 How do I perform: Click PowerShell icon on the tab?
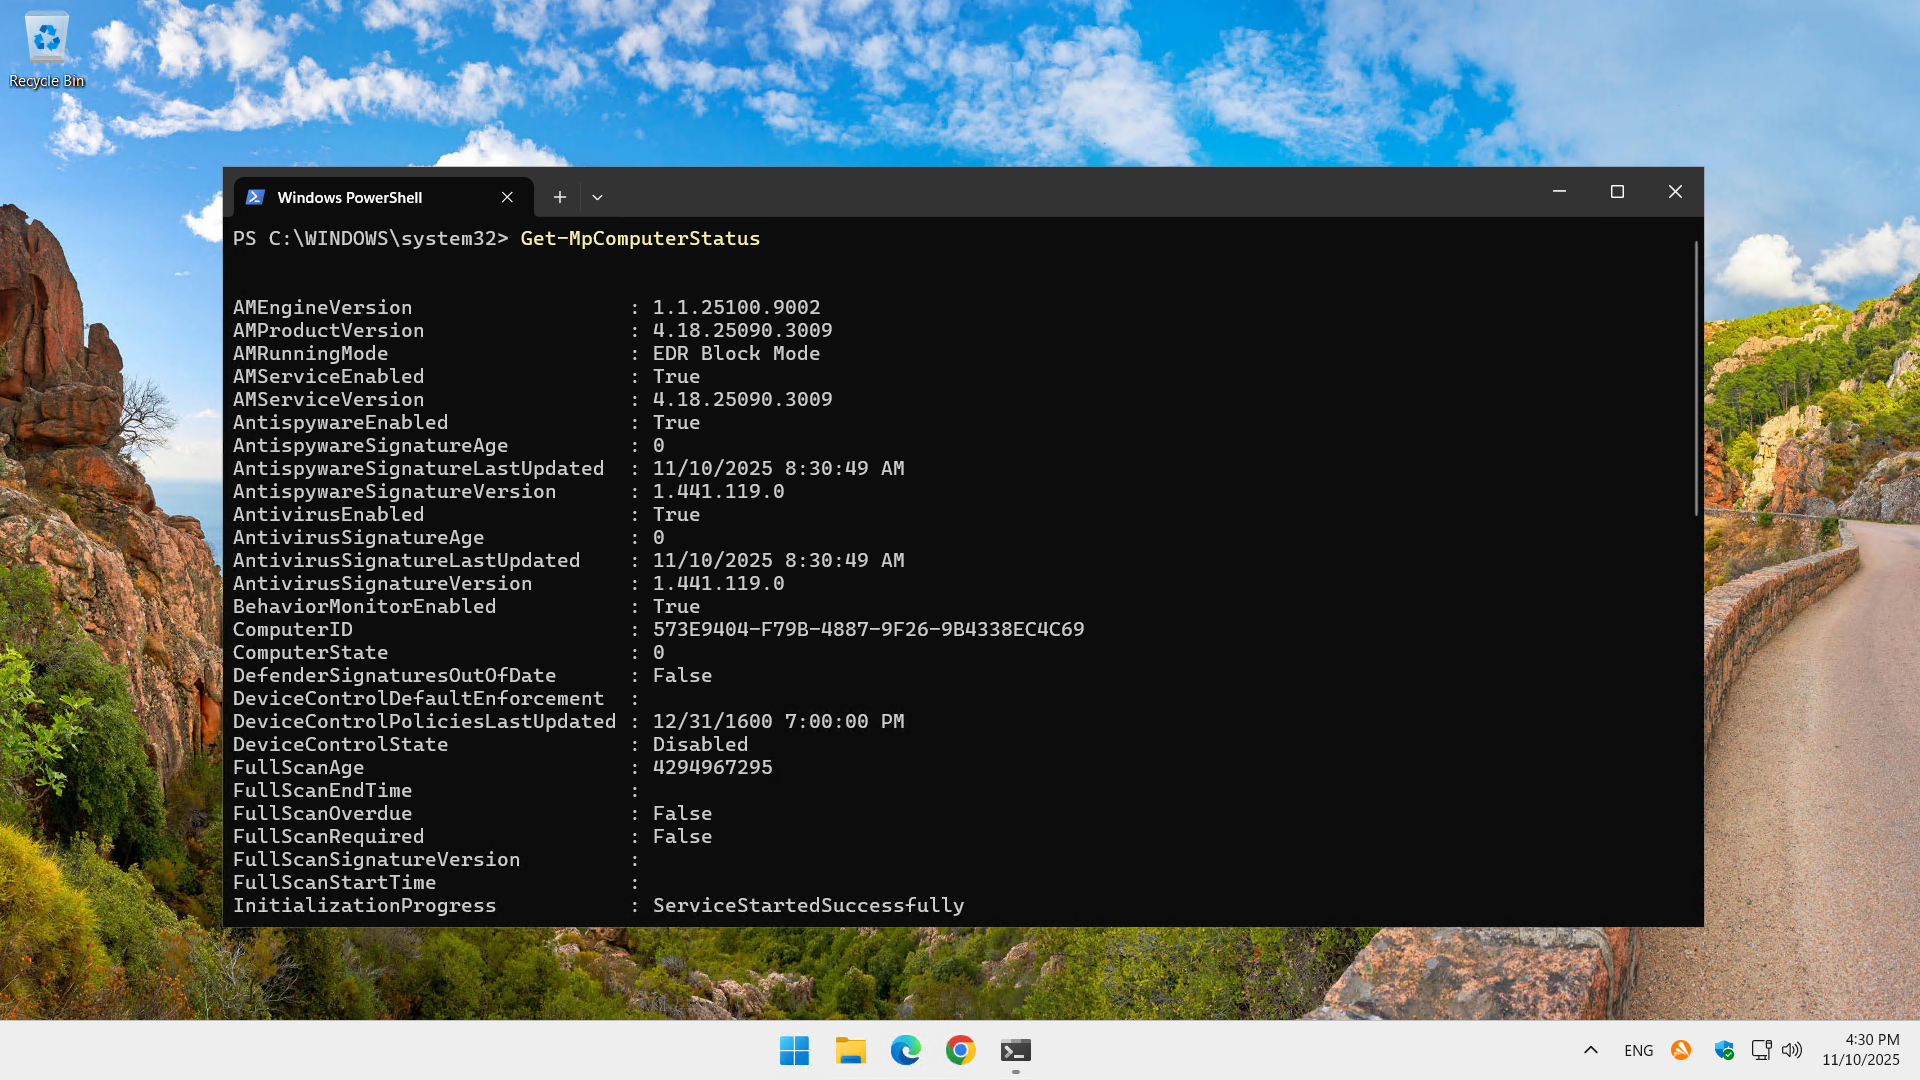tap(255, 197)
